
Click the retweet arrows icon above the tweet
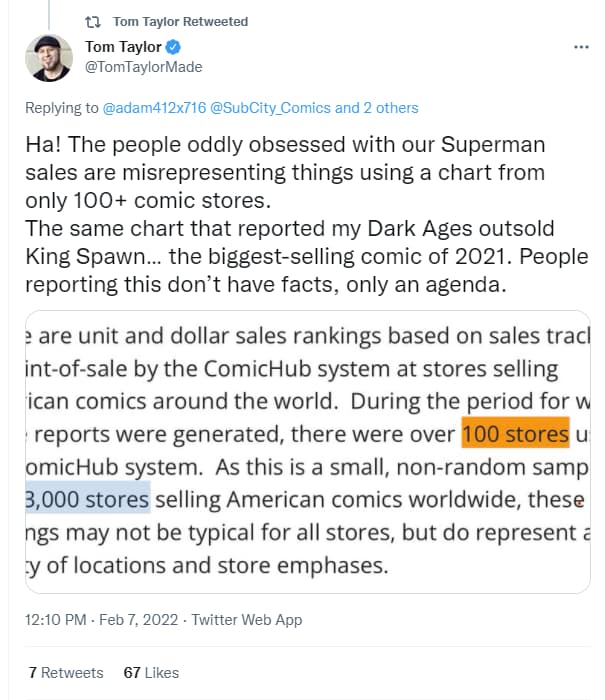click(93, 21)
